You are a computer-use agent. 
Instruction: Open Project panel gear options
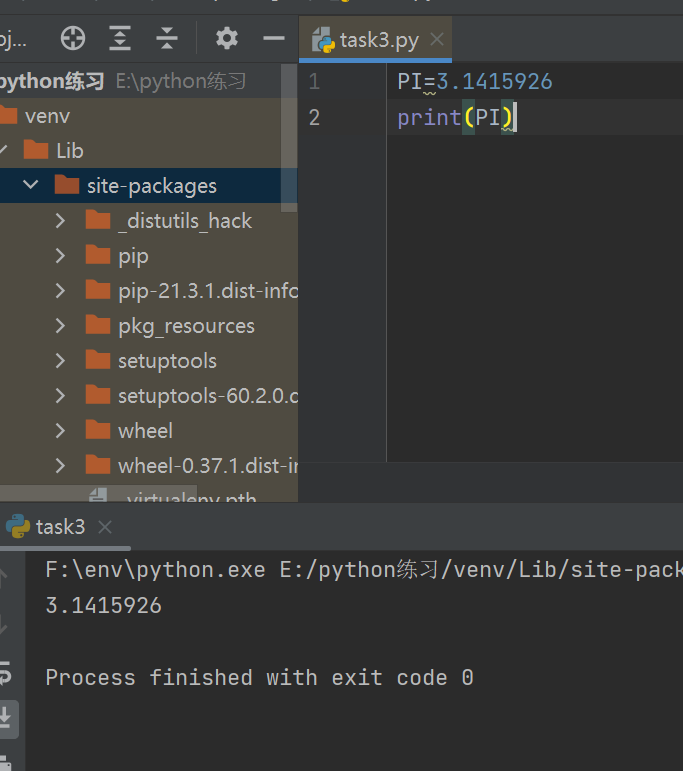click(x=227, y=38)
